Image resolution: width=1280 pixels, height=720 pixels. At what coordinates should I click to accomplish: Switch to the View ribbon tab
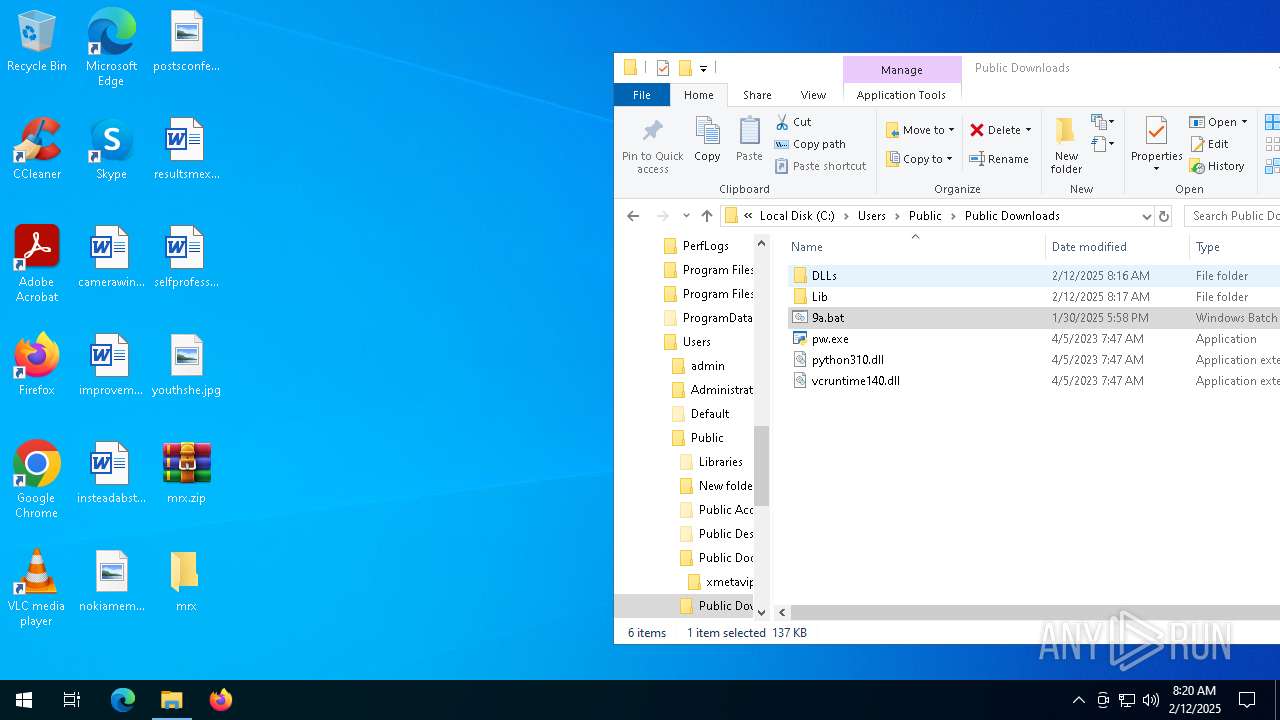[x=813, y=95]
